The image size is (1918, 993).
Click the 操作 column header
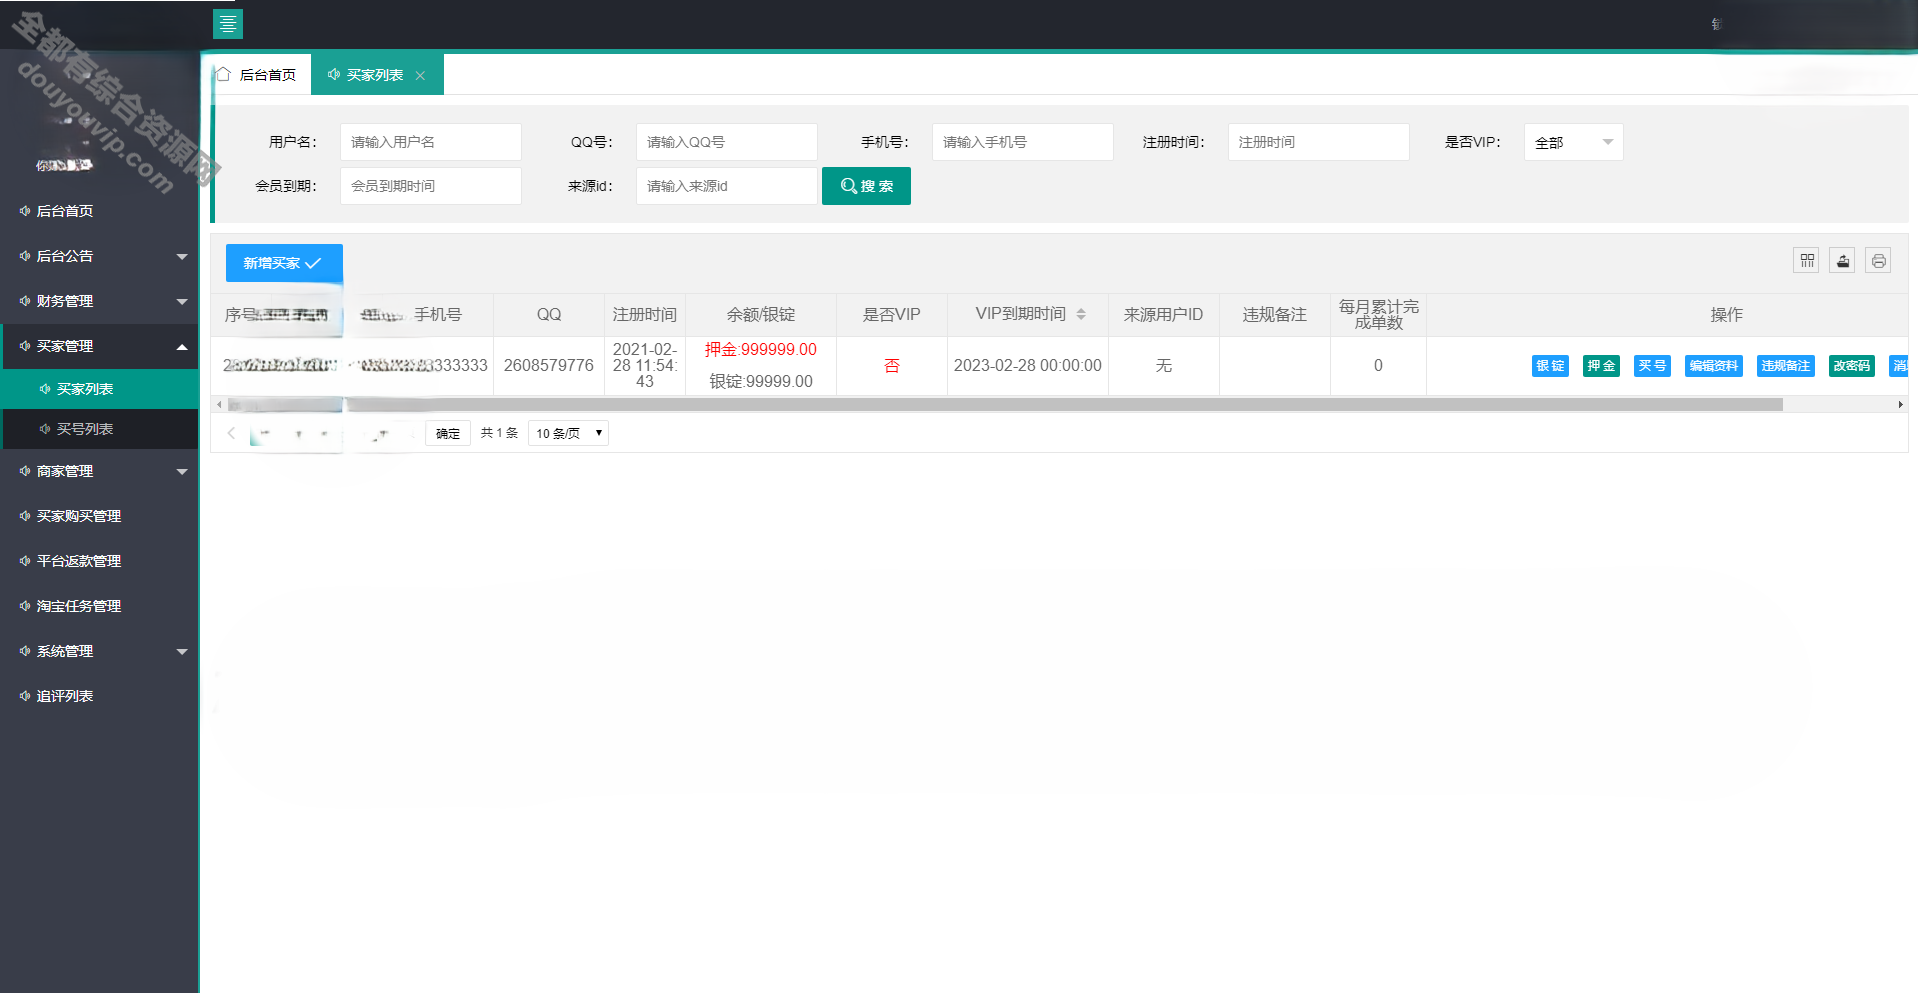pos(1726,315)
